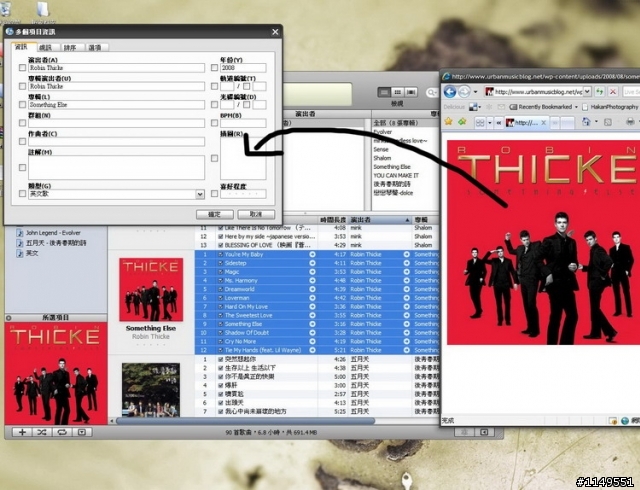Image resolution: width=640 pixels, height=490 pixels.
Task: Open John Legend - Evolver playlist
Action: coord(53,233)
